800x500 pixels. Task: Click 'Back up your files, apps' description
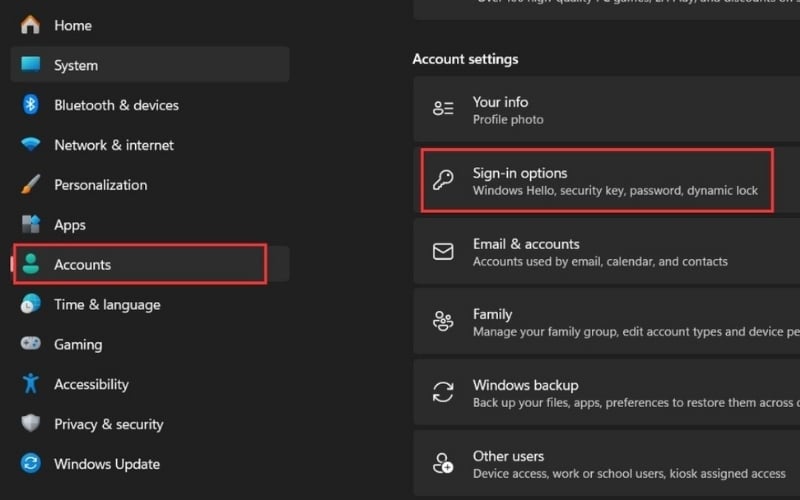coord(636,403)
